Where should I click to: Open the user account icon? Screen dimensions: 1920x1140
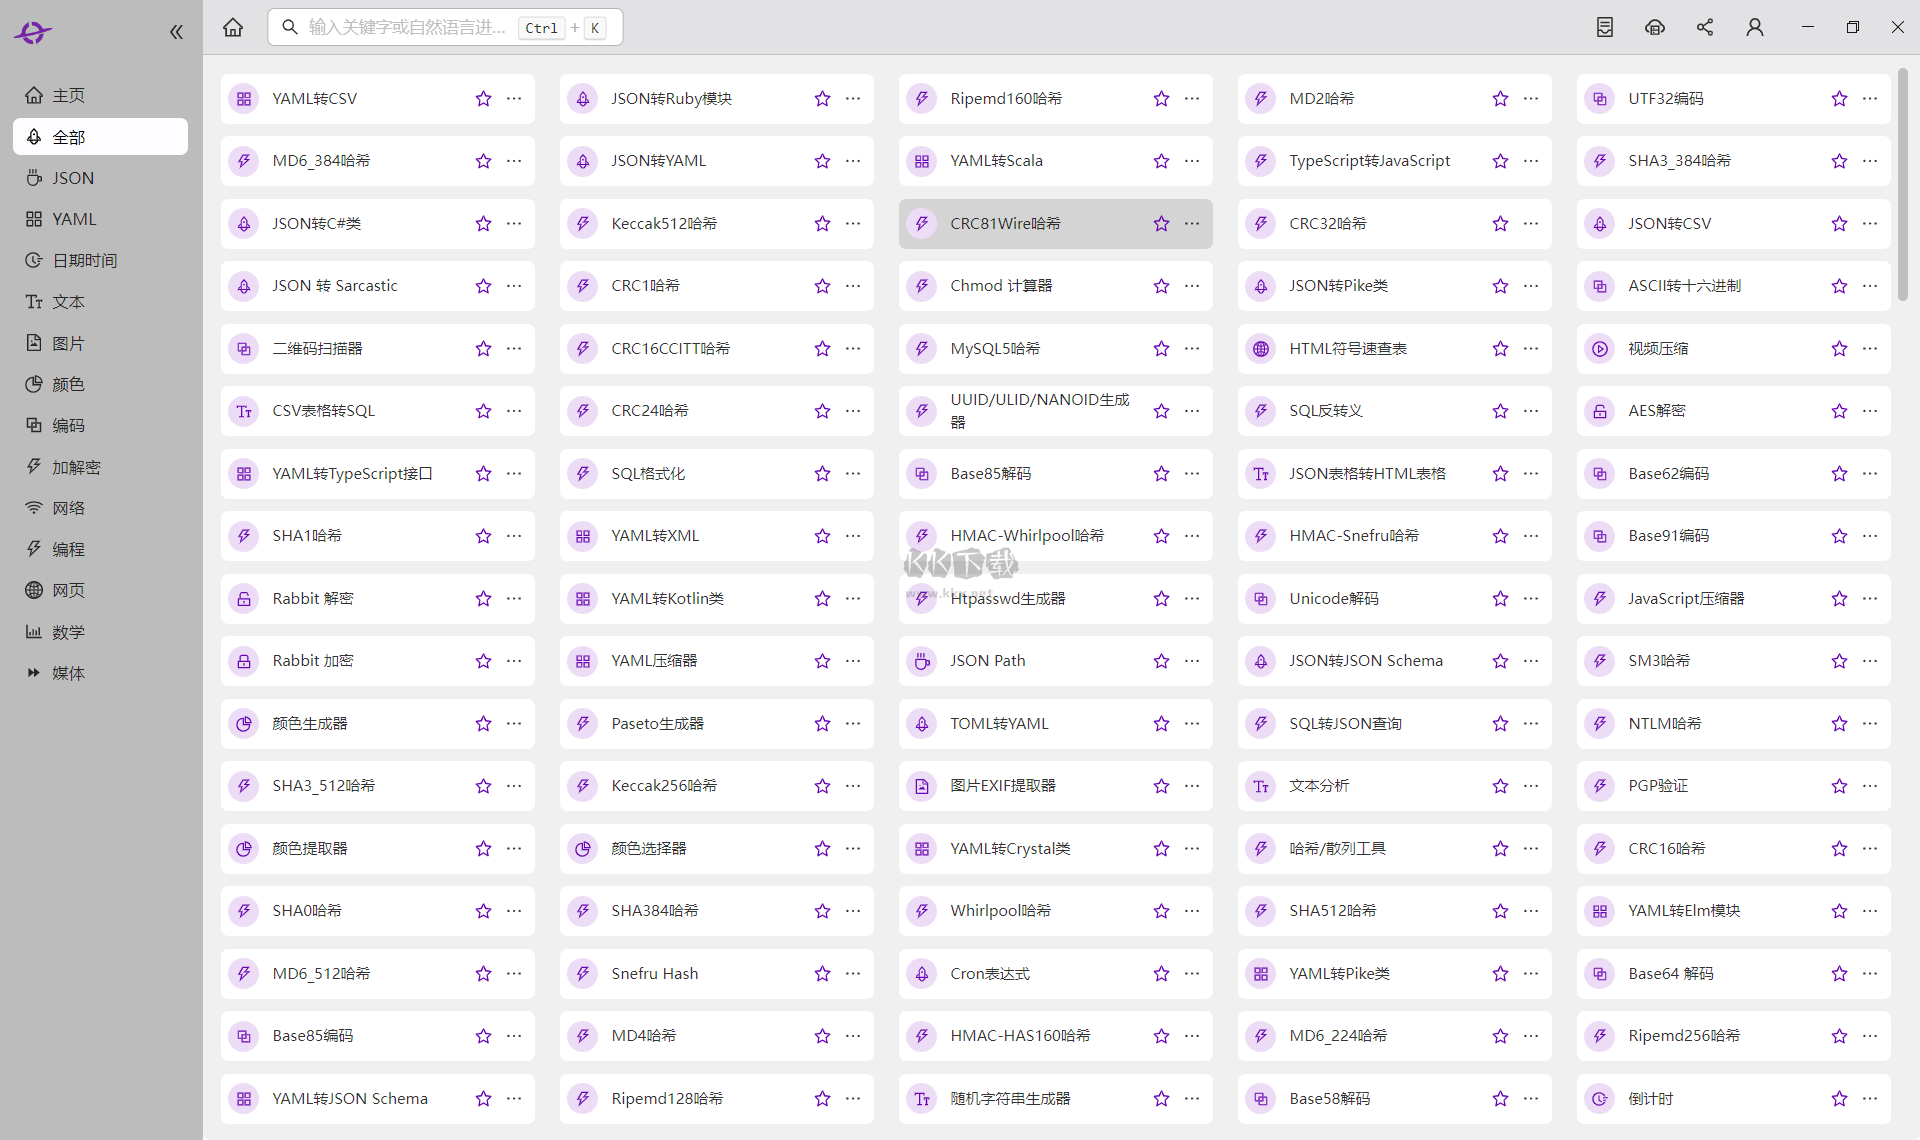(x=1755, y=27)
